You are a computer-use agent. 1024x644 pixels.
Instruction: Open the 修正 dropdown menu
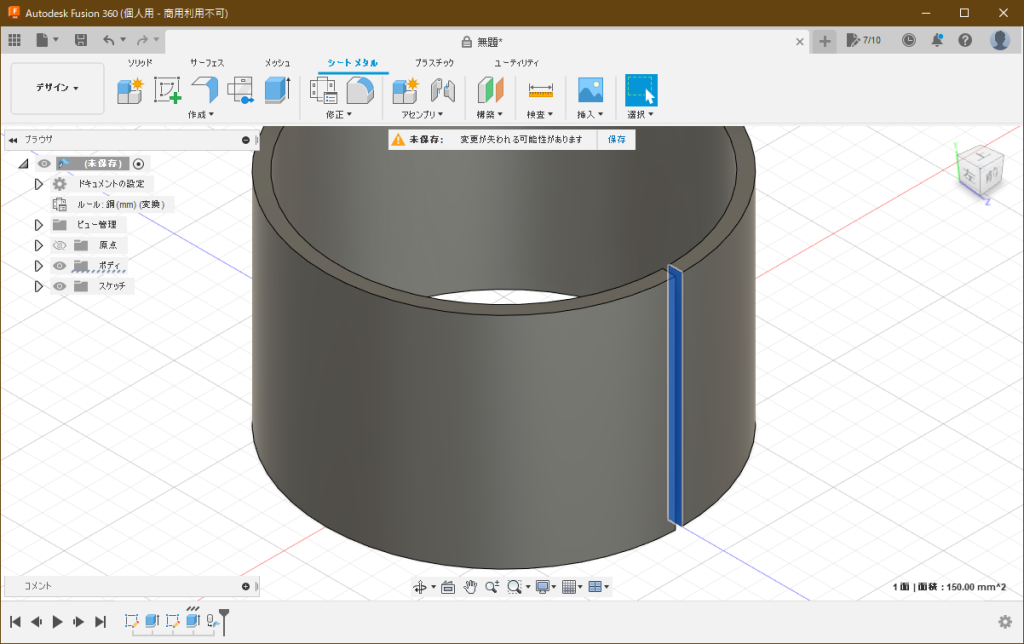(x=339, y=115)
